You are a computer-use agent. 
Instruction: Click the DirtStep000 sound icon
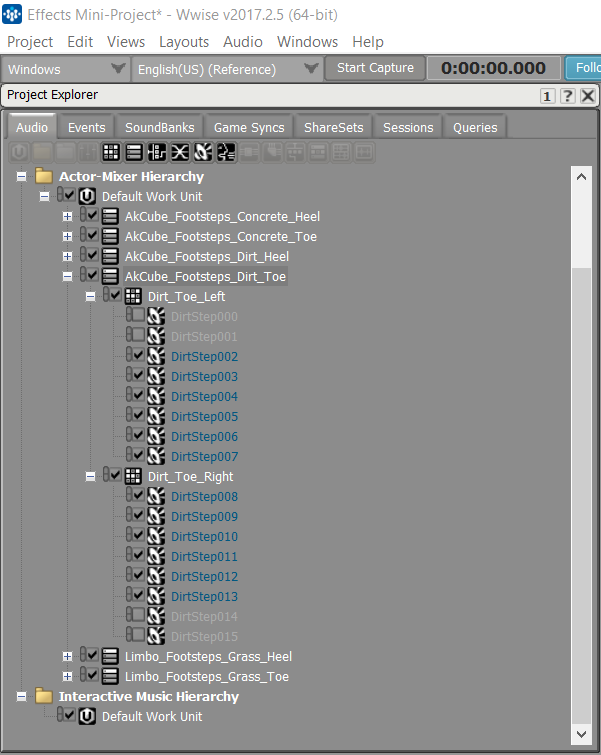coord(156,316)
